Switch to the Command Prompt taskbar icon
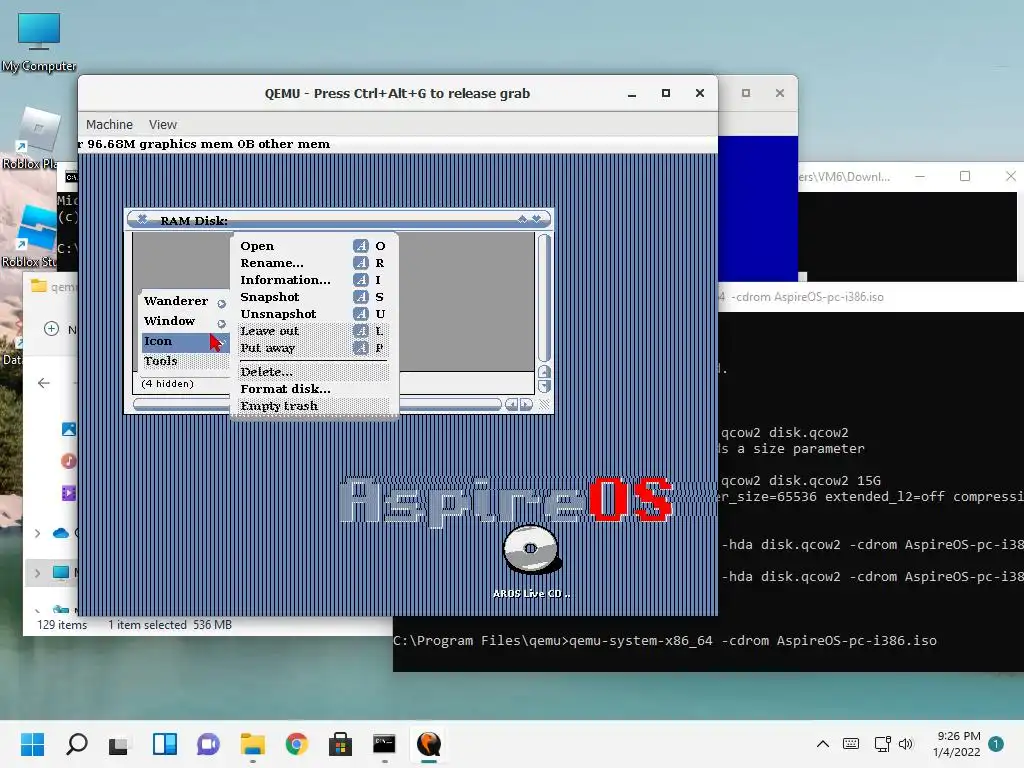The image size is (1024, 768). pos(384,744)
